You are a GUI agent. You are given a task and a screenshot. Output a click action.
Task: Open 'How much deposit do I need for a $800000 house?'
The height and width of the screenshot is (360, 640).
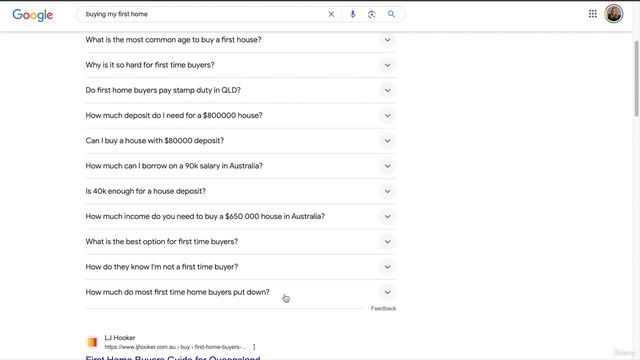[x=174, y=116]
